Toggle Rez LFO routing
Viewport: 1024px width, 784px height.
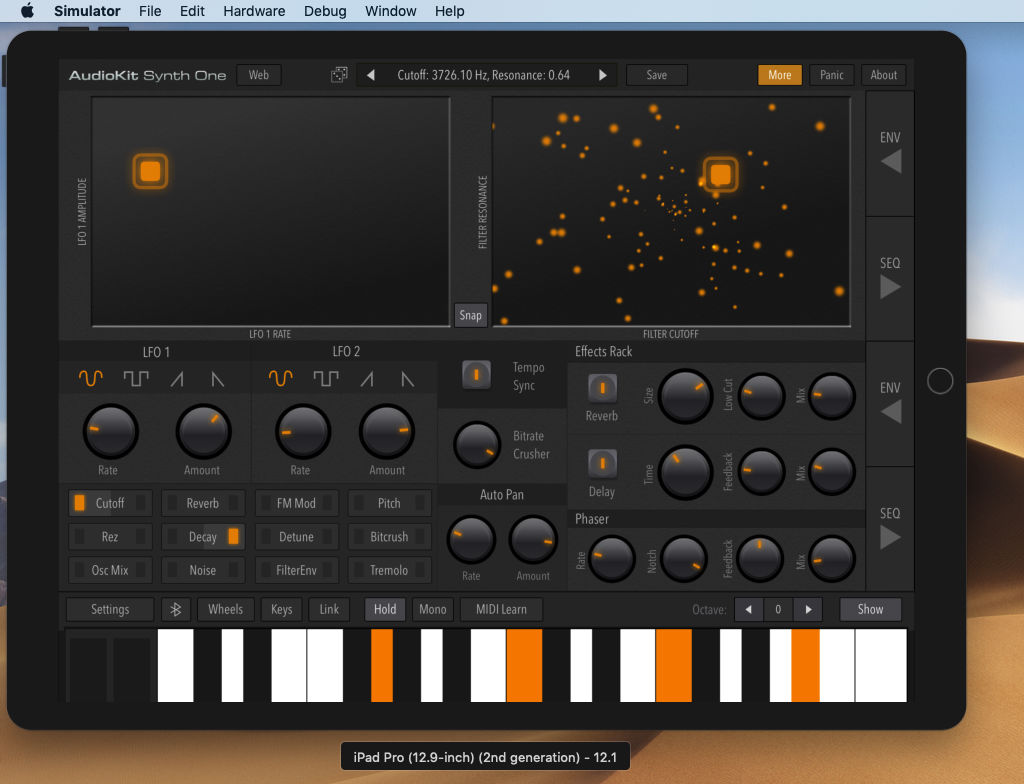click(110, 537)
